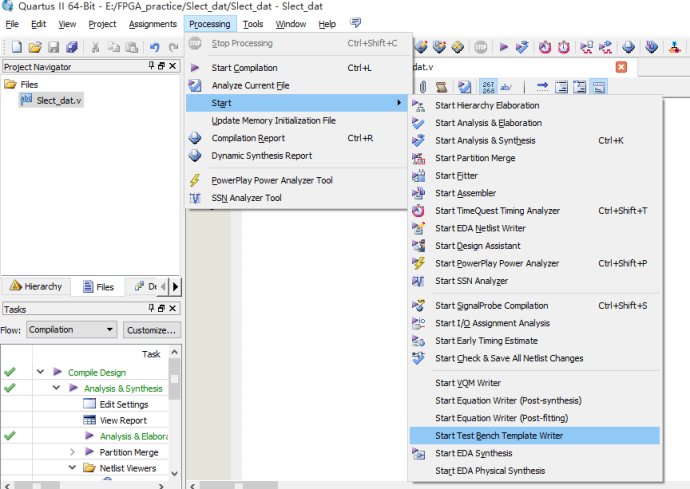
Task: Select Start Test Bench Template Writer
Action: coord(535,436)
